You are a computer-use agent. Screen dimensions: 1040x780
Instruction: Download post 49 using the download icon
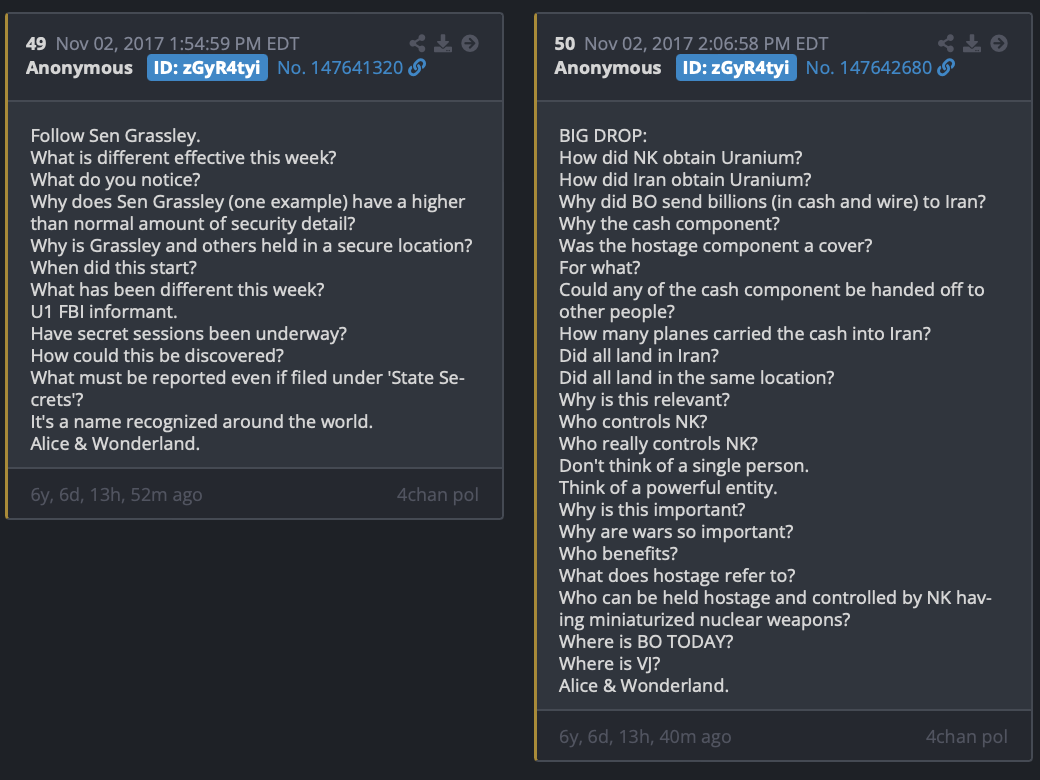(444, 43)
